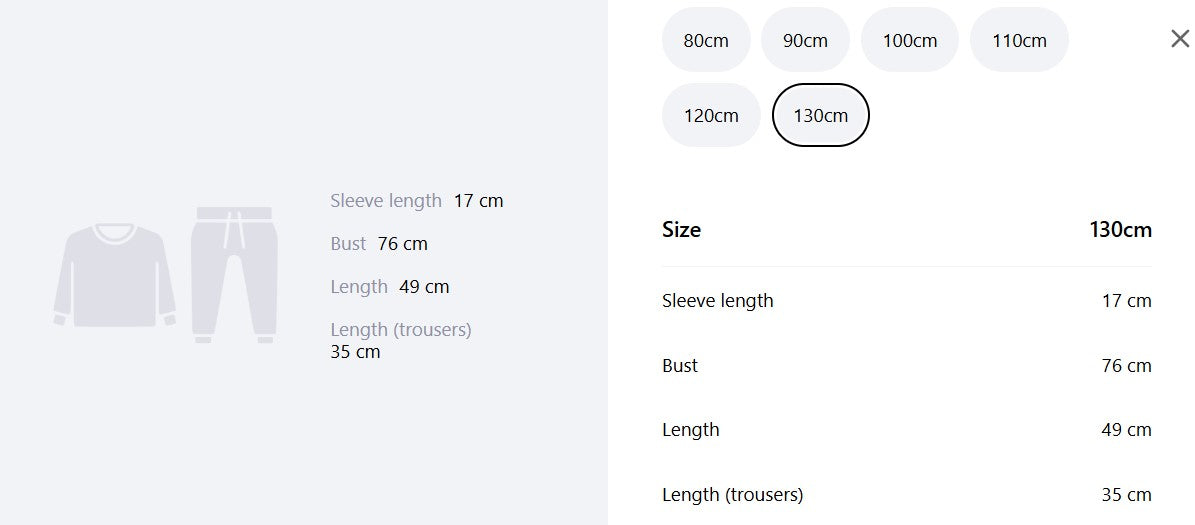Screen dimensions: 1195x525
Task: Click the Length 49 cm label near the illustration
Action: point(389,287)
